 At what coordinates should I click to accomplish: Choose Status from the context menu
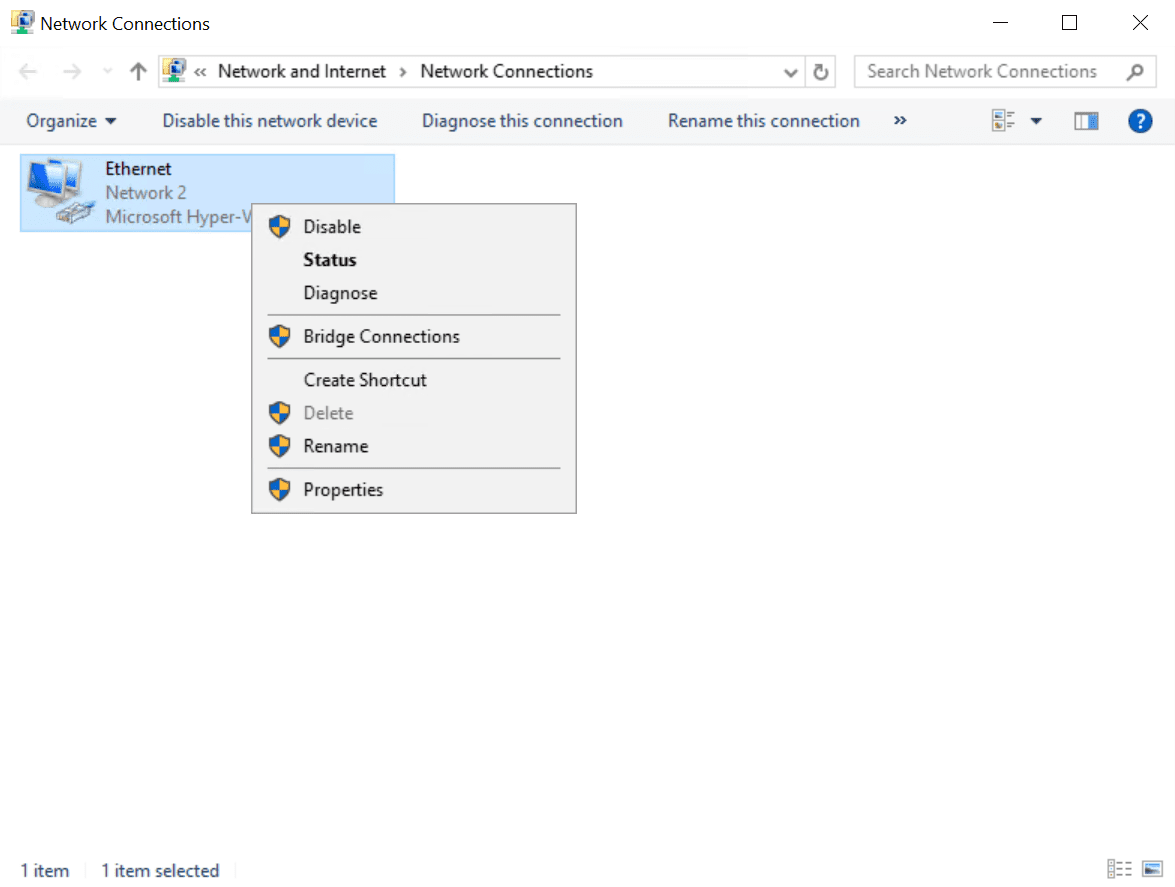pos(414,259)
